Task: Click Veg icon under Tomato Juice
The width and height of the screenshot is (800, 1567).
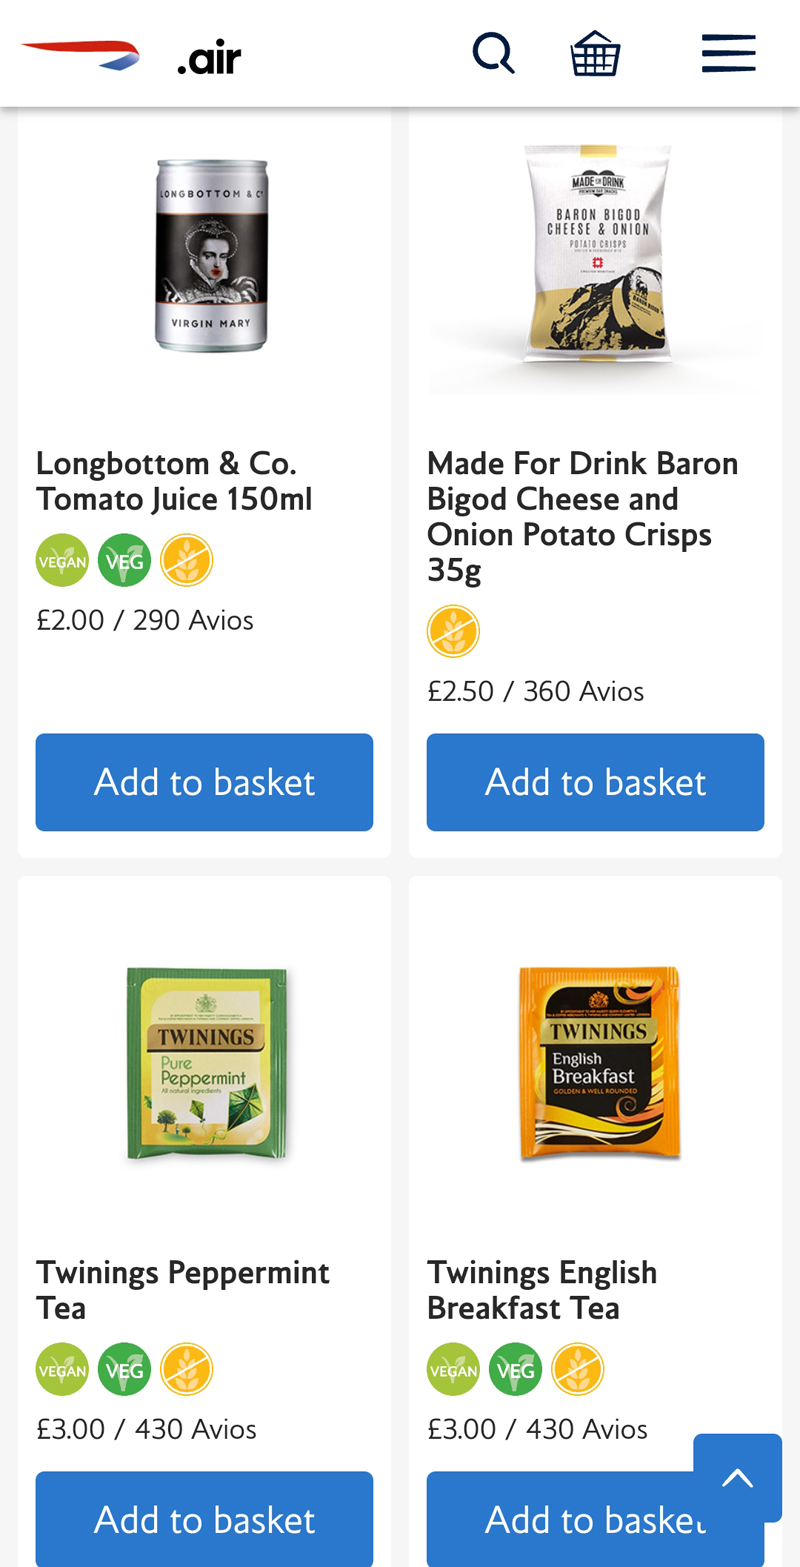Action: click(x=124, y=560)
